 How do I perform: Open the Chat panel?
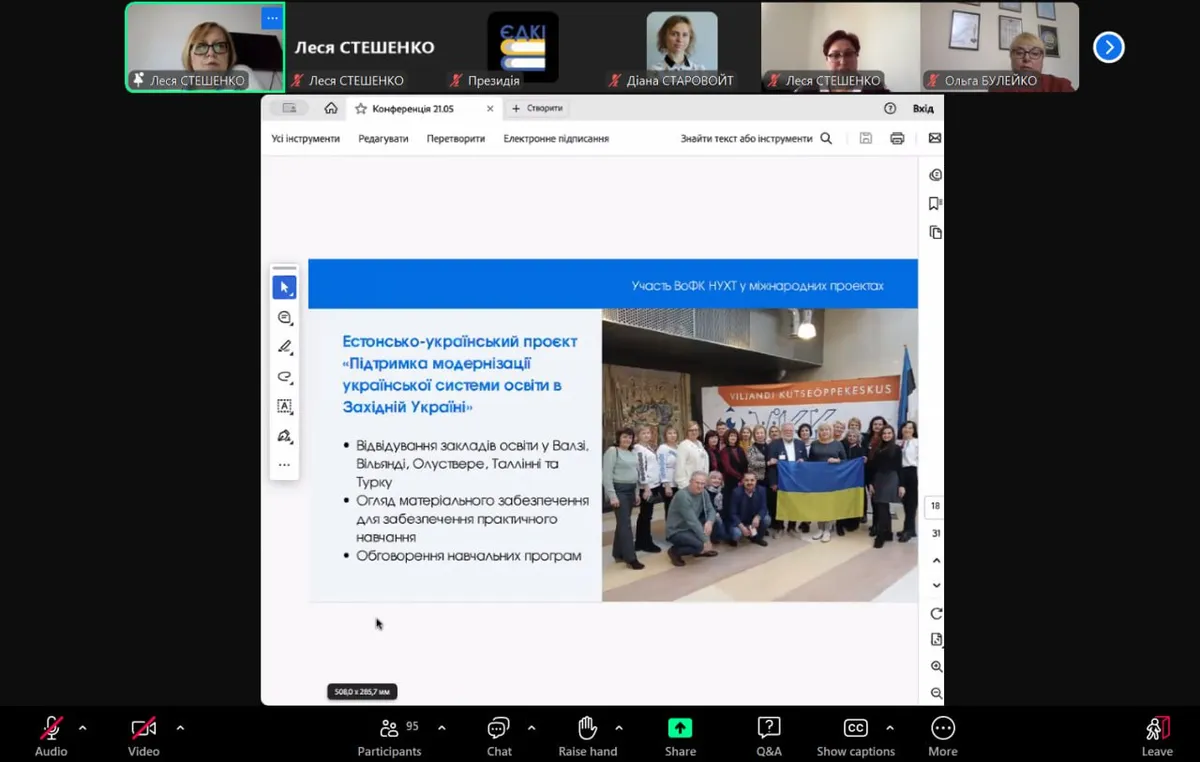[x=499, y=736]
